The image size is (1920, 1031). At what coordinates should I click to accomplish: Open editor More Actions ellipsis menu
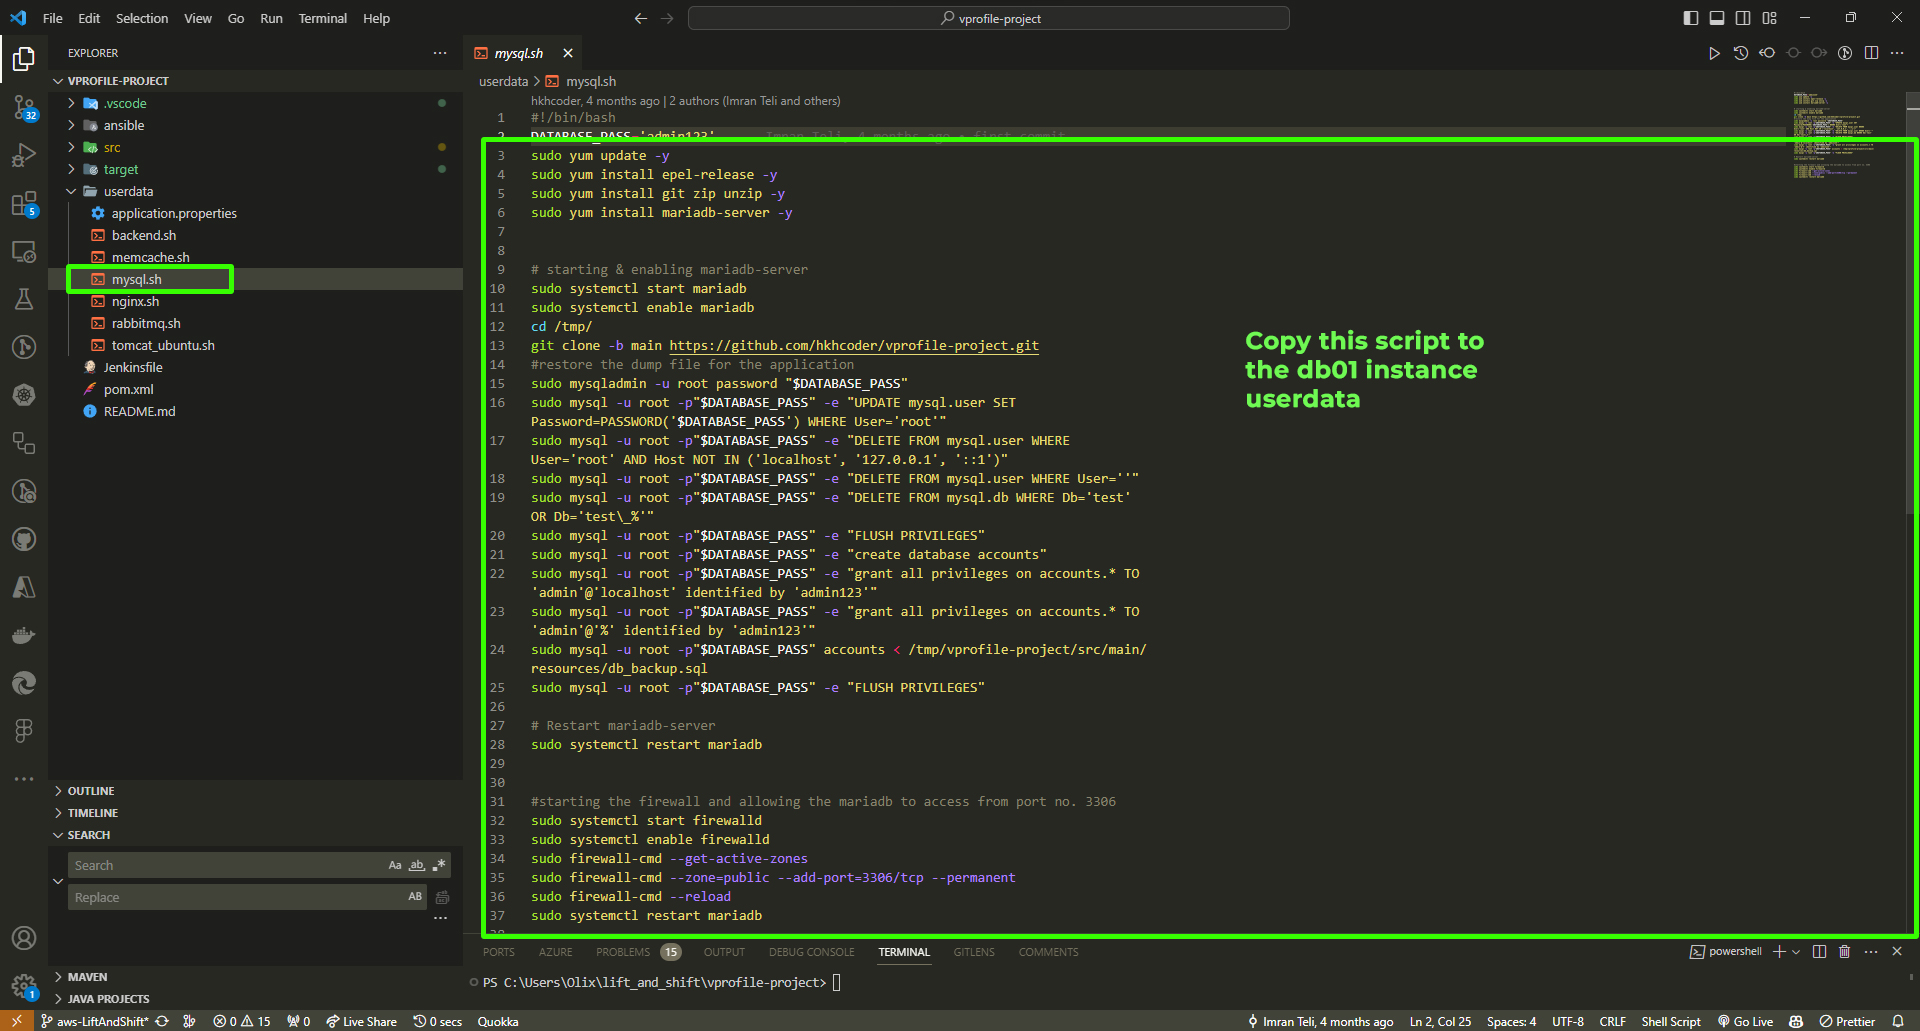point(1897,53)
